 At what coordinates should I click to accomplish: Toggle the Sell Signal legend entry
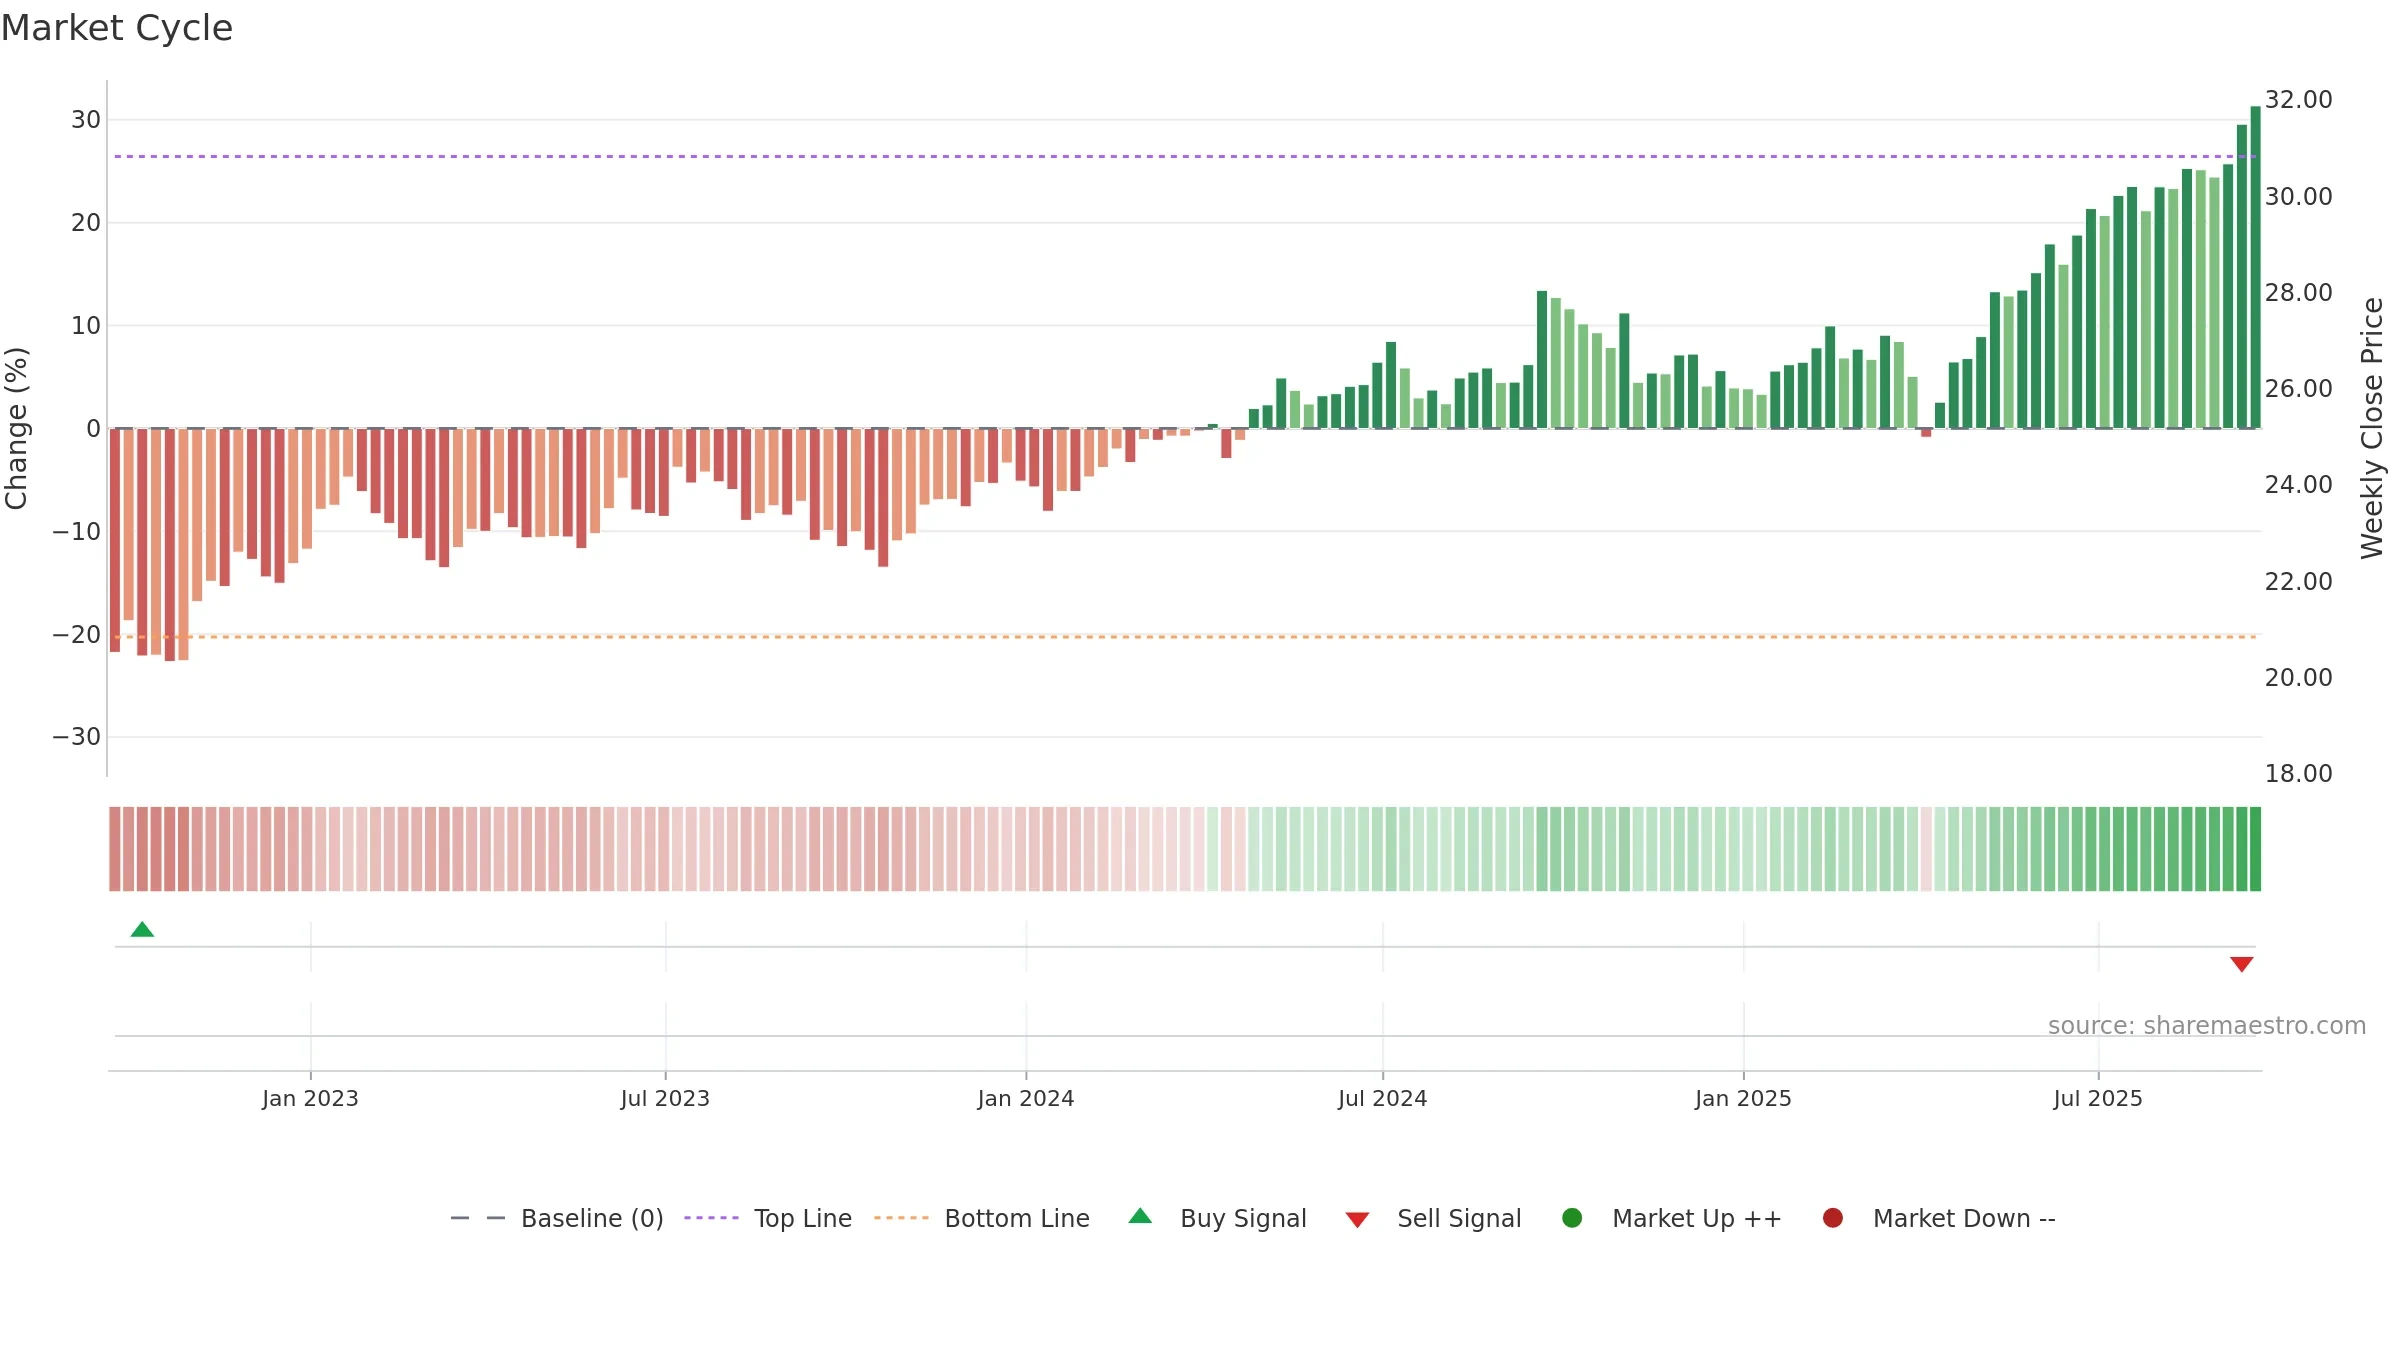[x=1433, y=1218]
